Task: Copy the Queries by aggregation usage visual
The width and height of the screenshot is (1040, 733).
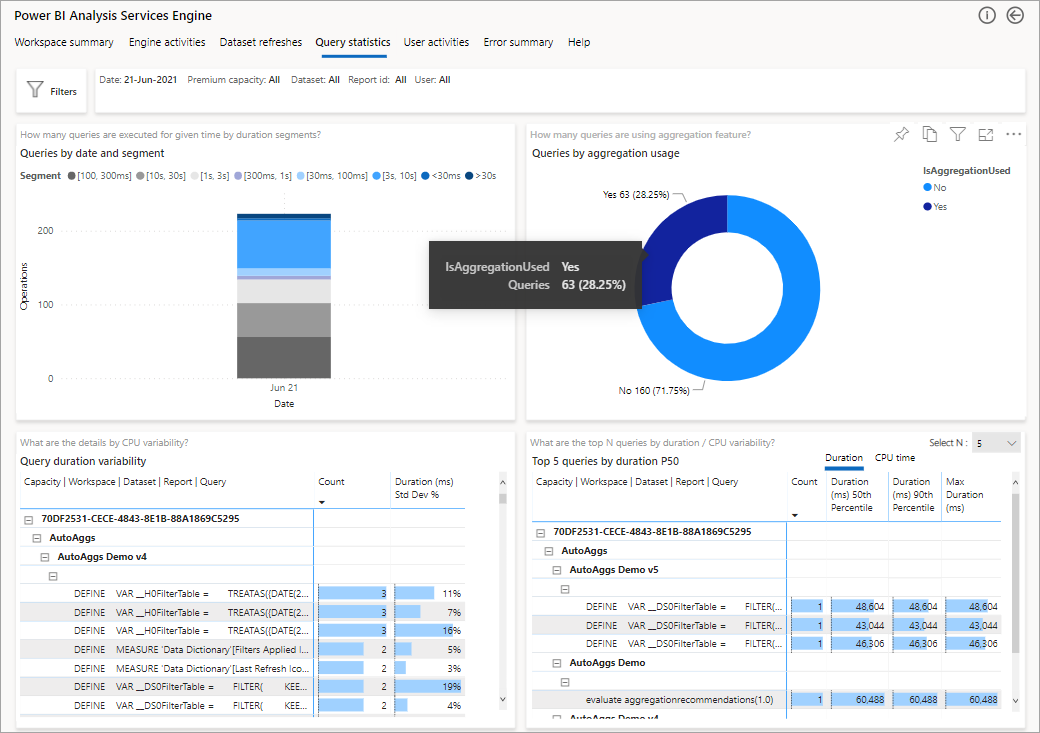Action: (x=929, y=134)
